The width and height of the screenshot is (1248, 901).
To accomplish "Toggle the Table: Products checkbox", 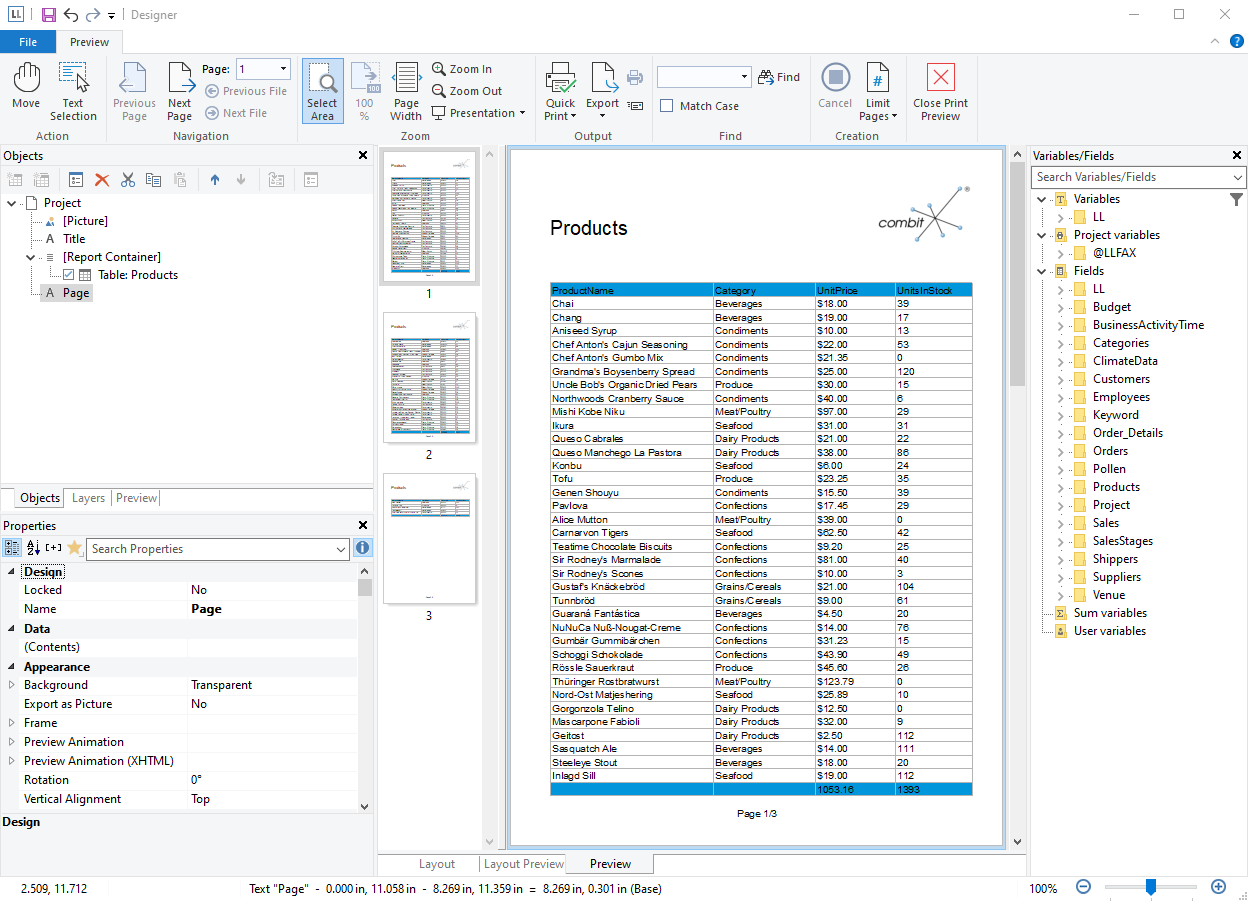I will 68,275.
